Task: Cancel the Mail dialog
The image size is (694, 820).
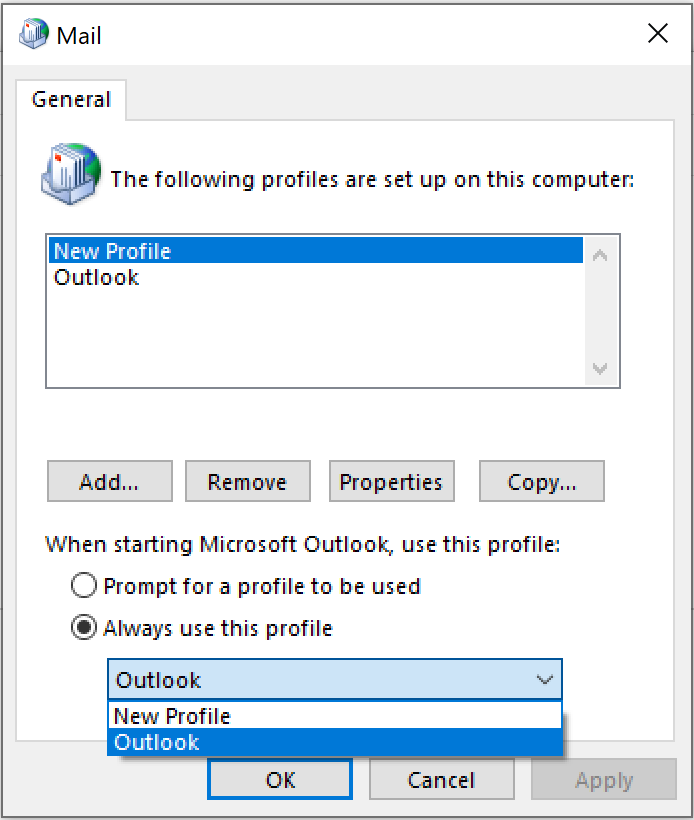Action: pos(441,780)
